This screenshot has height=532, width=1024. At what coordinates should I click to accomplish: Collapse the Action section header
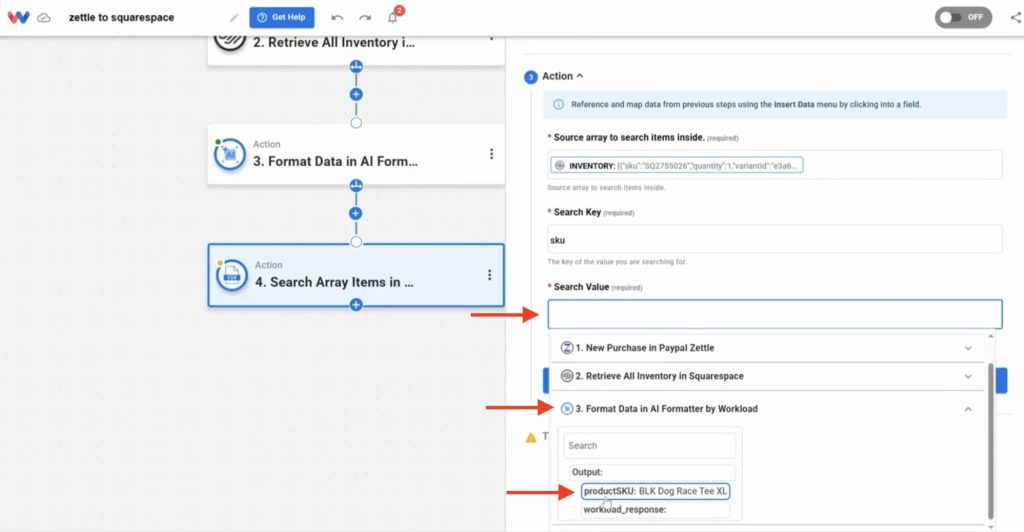point(562,76)
